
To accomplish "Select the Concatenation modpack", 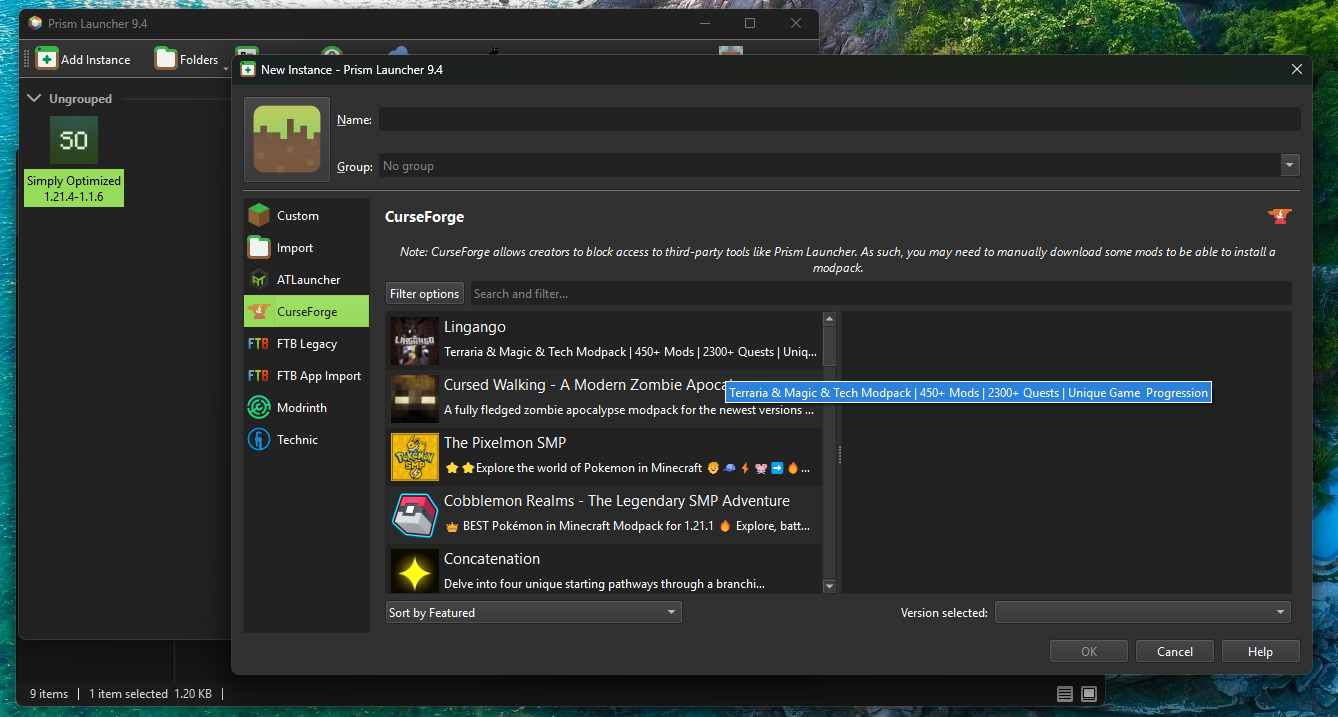I will point(604,569).
